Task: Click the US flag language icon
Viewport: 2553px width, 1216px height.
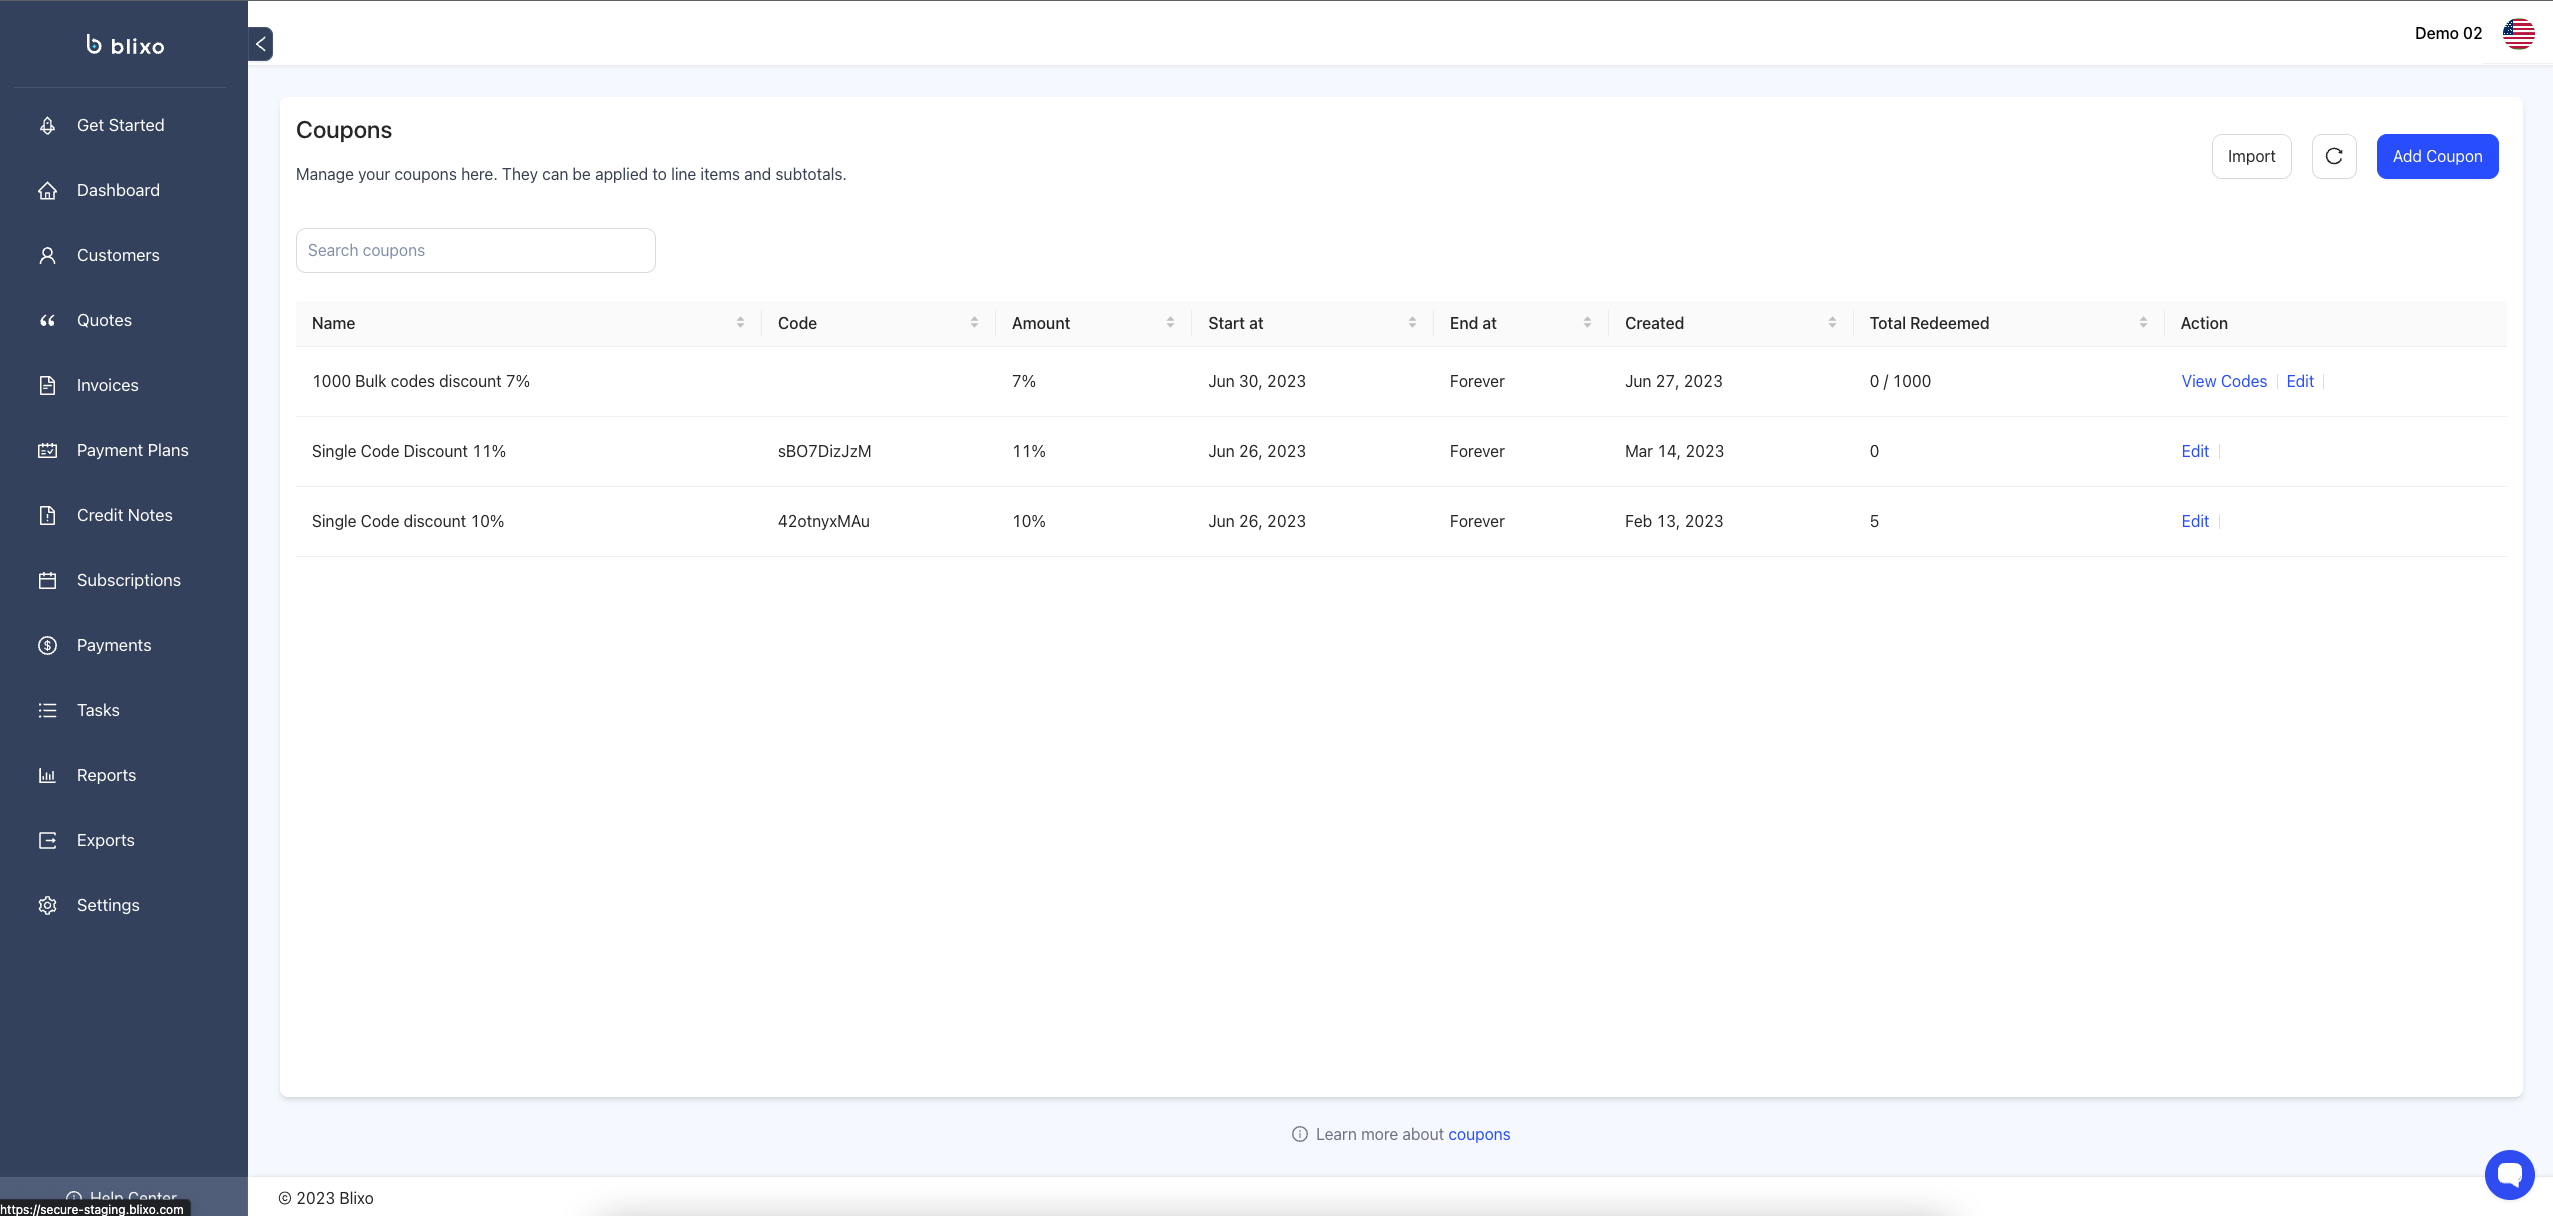Action: click(x=2518, y=34)
